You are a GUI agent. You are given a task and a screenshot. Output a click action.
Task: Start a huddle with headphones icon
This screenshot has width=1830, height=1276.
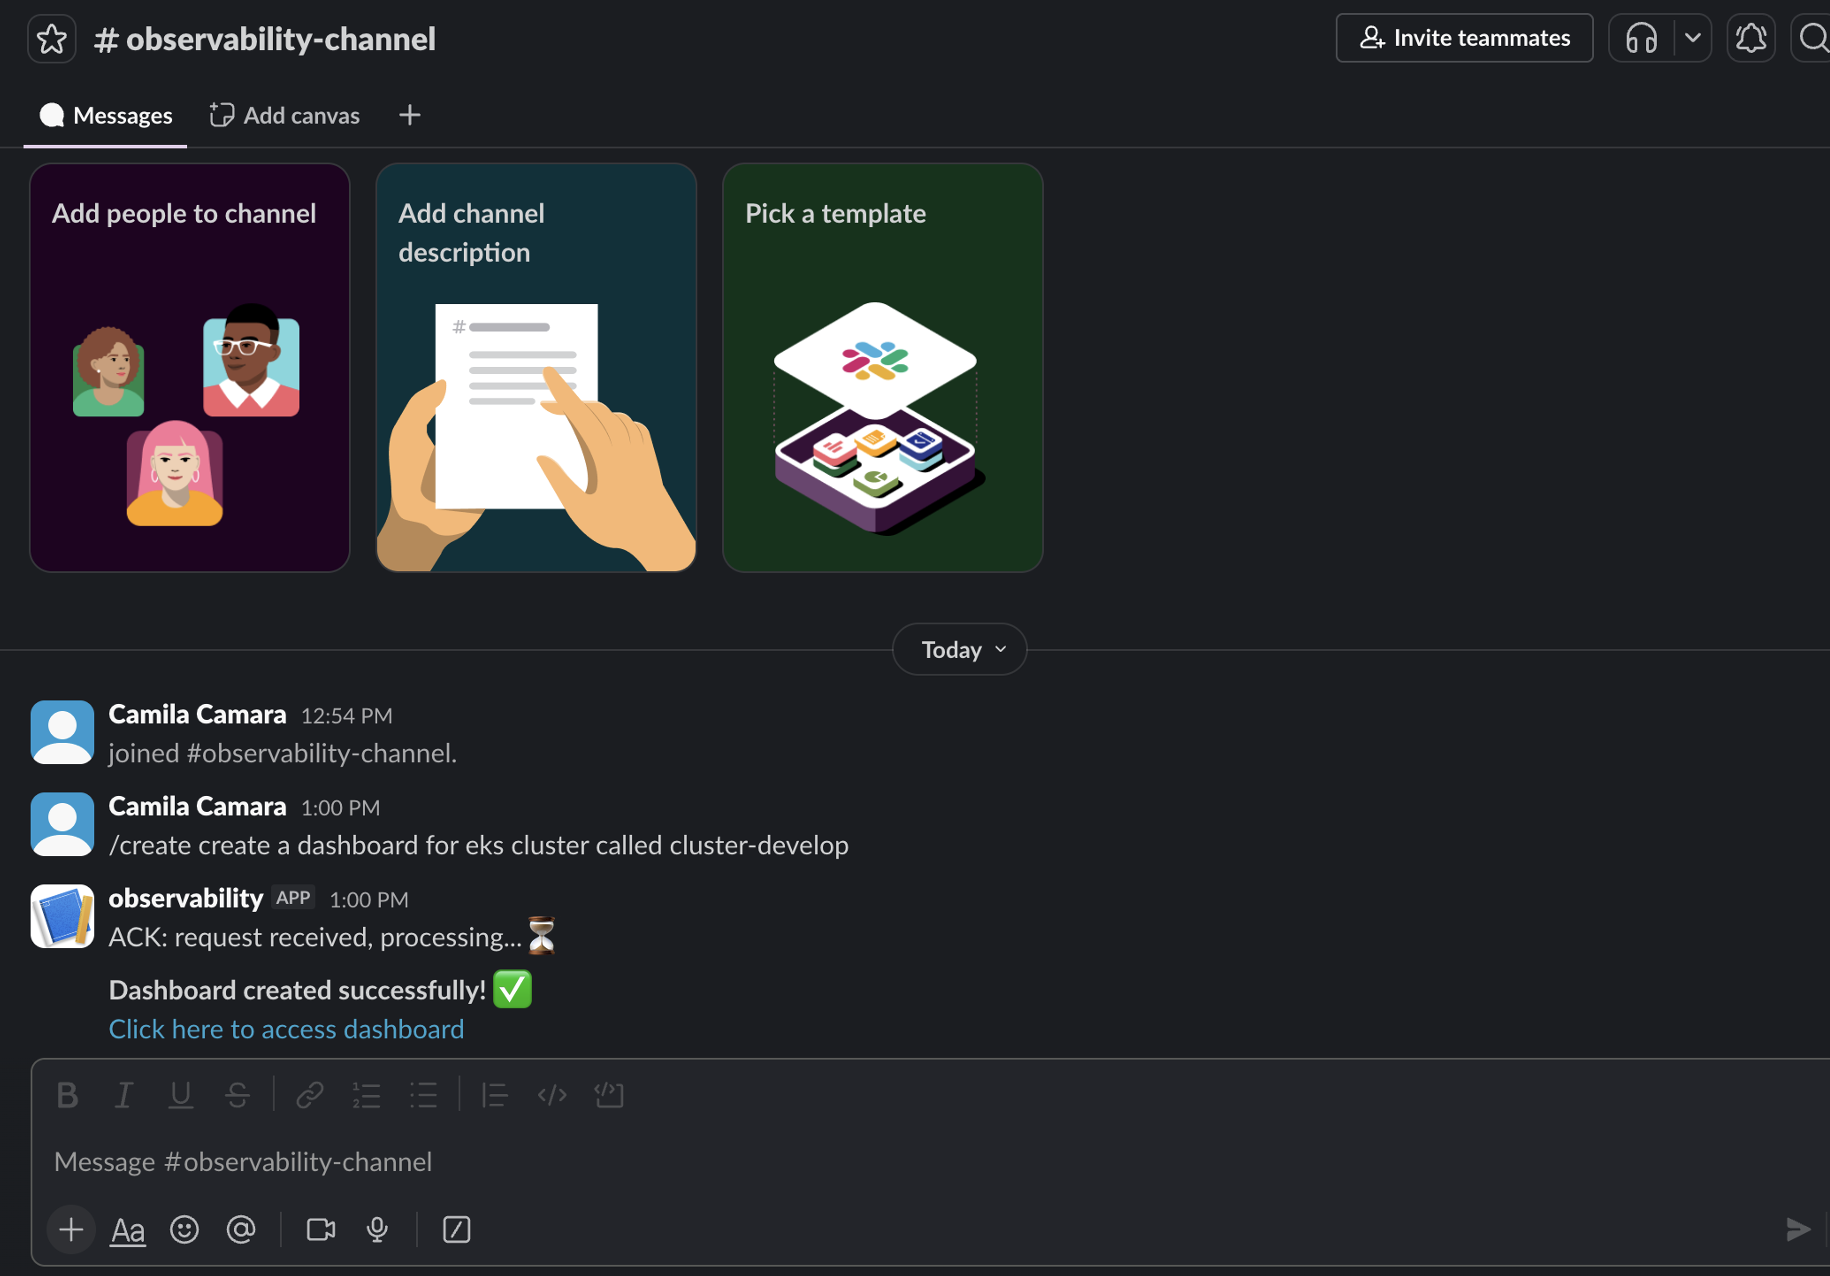click(x=1641, y=38)
